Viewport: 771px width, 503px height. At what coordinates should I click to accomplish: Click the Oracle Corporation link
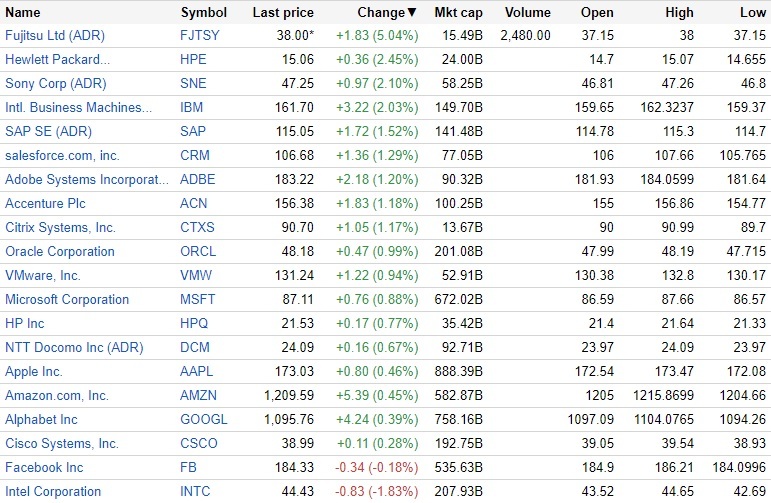click(x=60, y=251)
